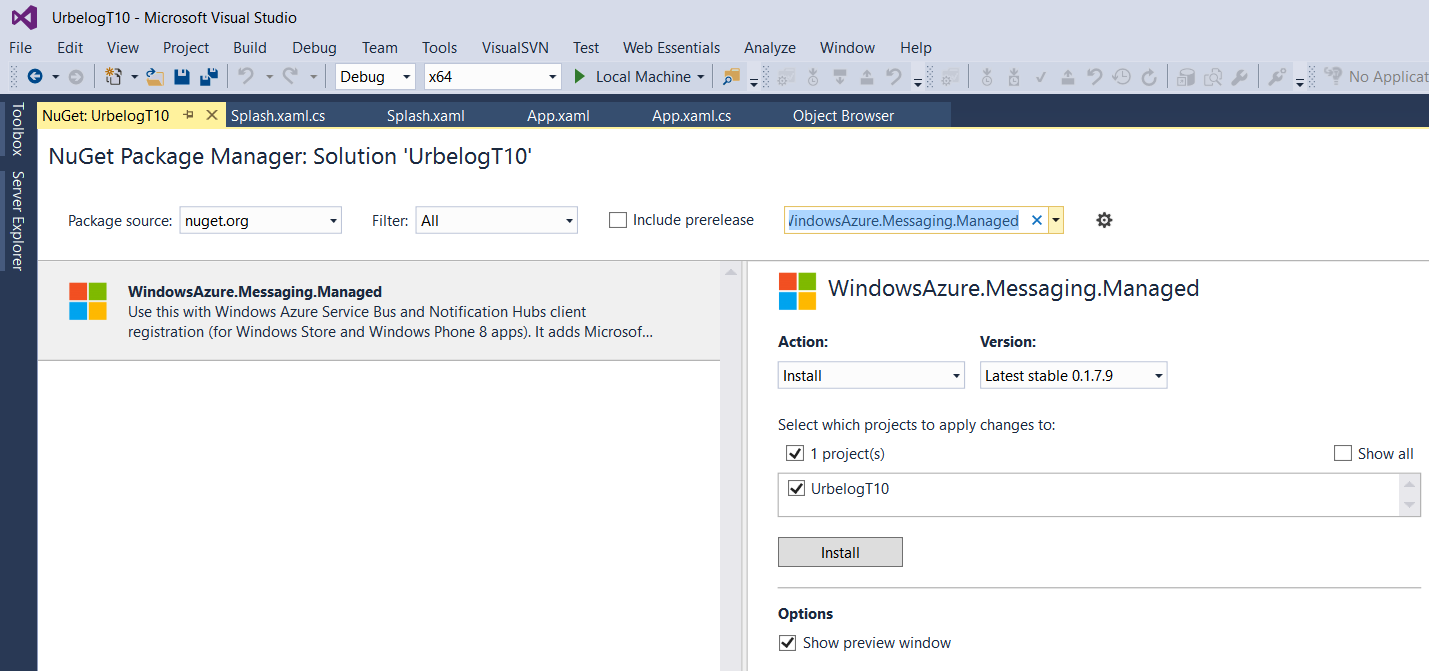Open the Package source dropdown
1429x671 pixels.
pyautogui.click(x=260, y=221)
